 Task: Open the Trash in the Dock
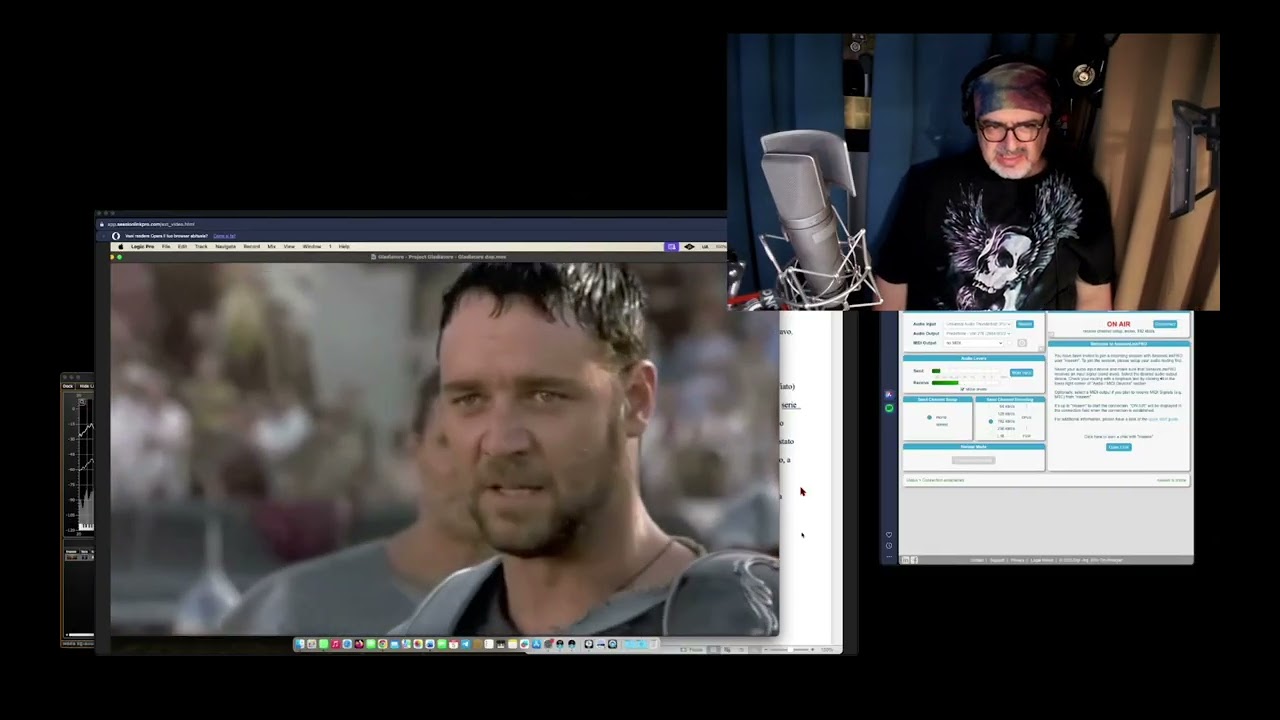pyautogui.click(x=653, y=644)
